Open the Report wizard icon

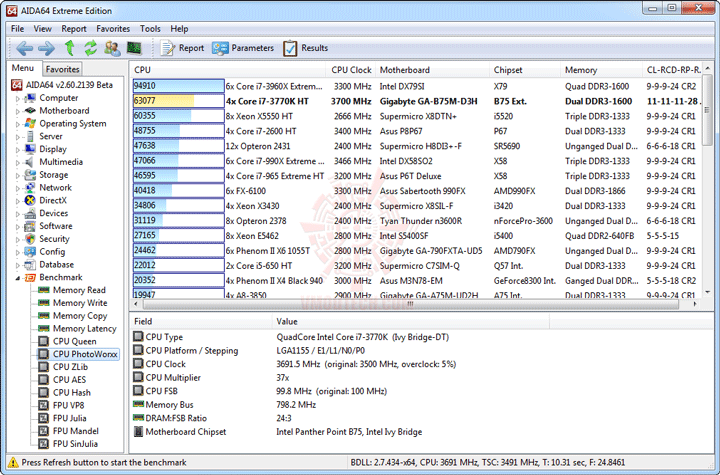(x=167, y=48)
